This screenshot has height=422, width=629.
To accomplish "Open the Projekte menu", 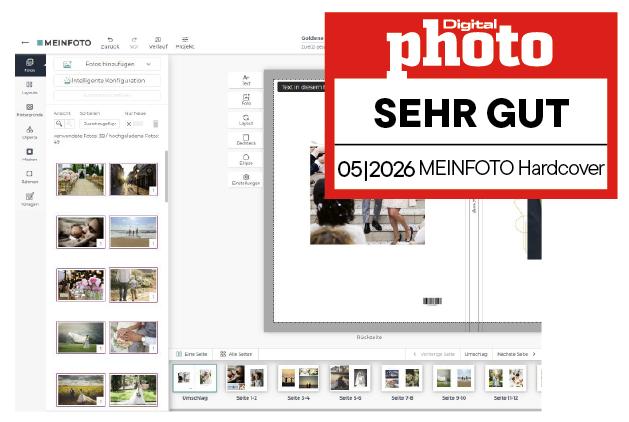I will (x=185, y=43).
